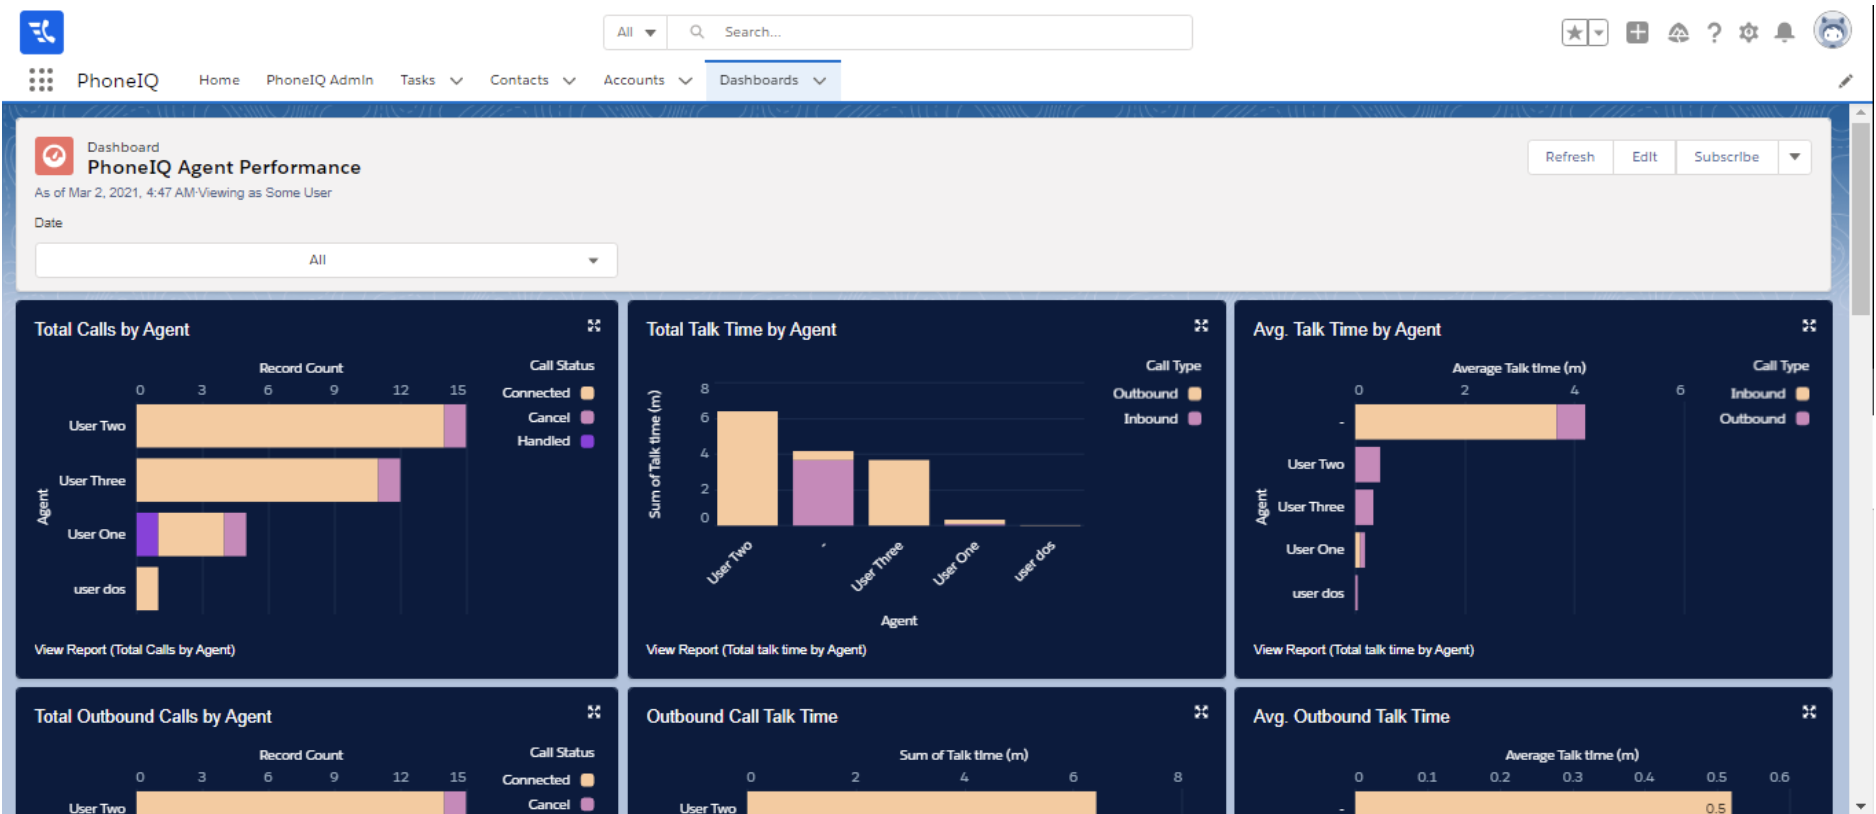Image resolution: width=1876 pixels, height=814 pixels.
Task: Click the Connected color swatch in legend
Action: [588, 393]
